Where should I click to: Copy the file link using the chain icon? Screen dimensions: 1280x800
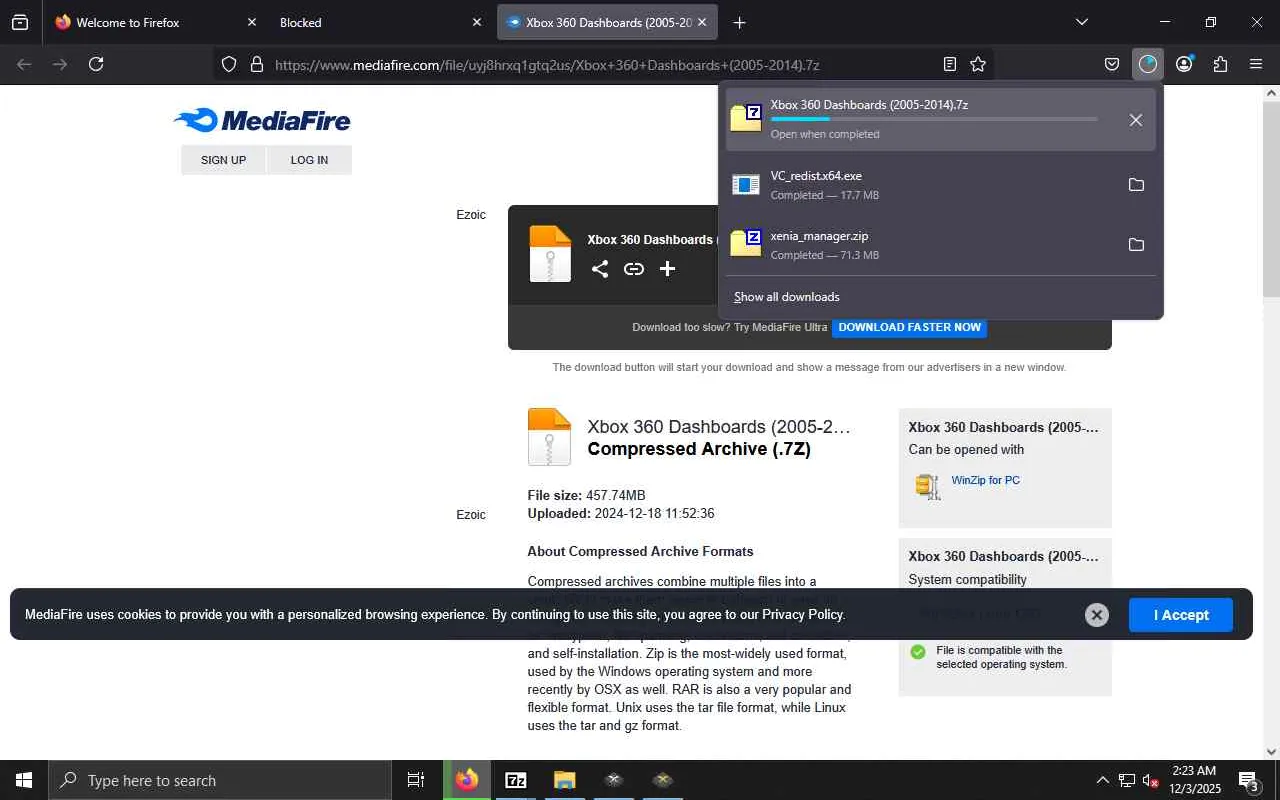pos(634,268)
